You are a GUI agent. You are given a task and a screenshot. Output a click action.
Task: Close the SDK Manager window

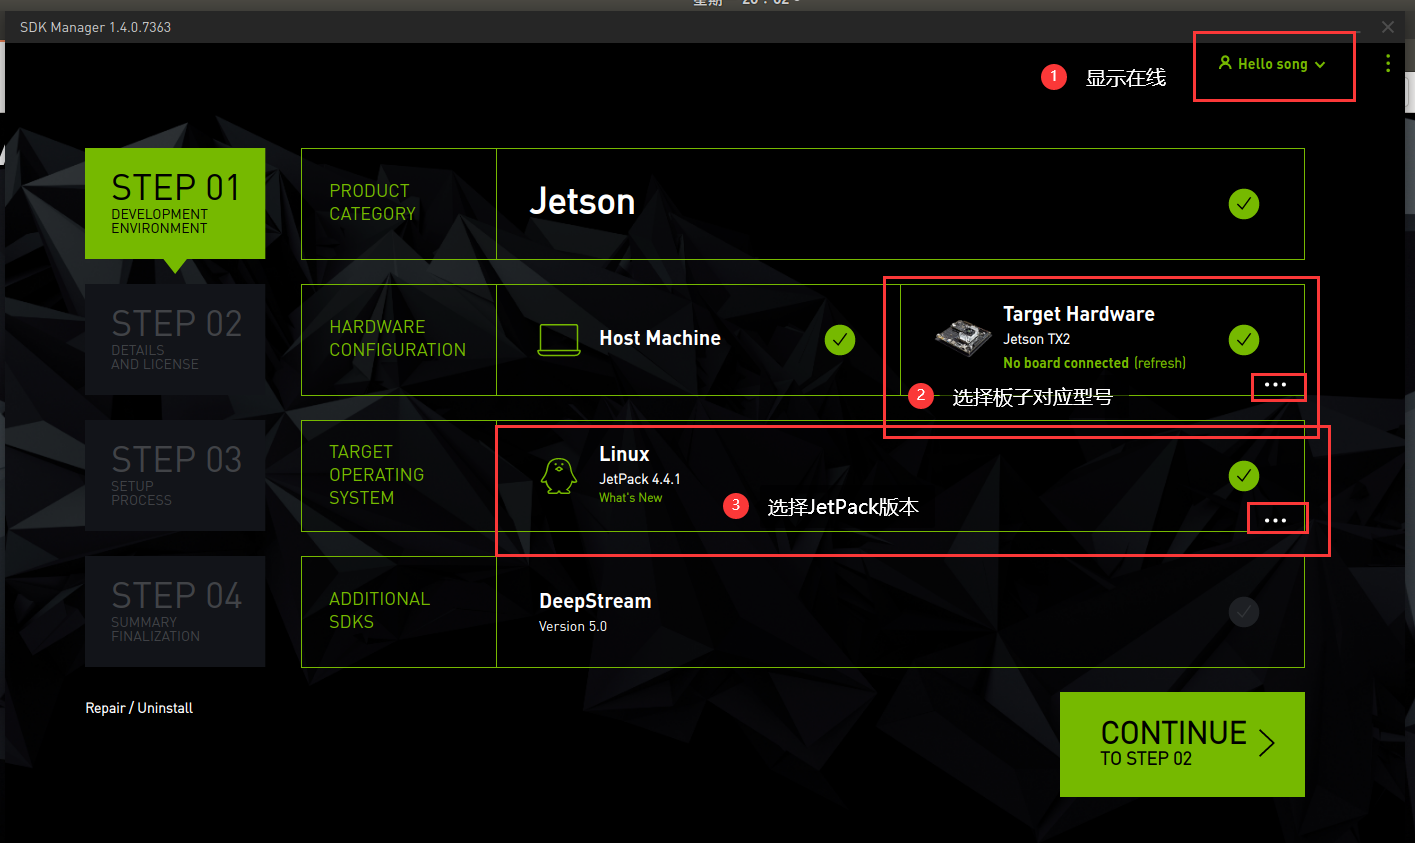coord(1387,27)
